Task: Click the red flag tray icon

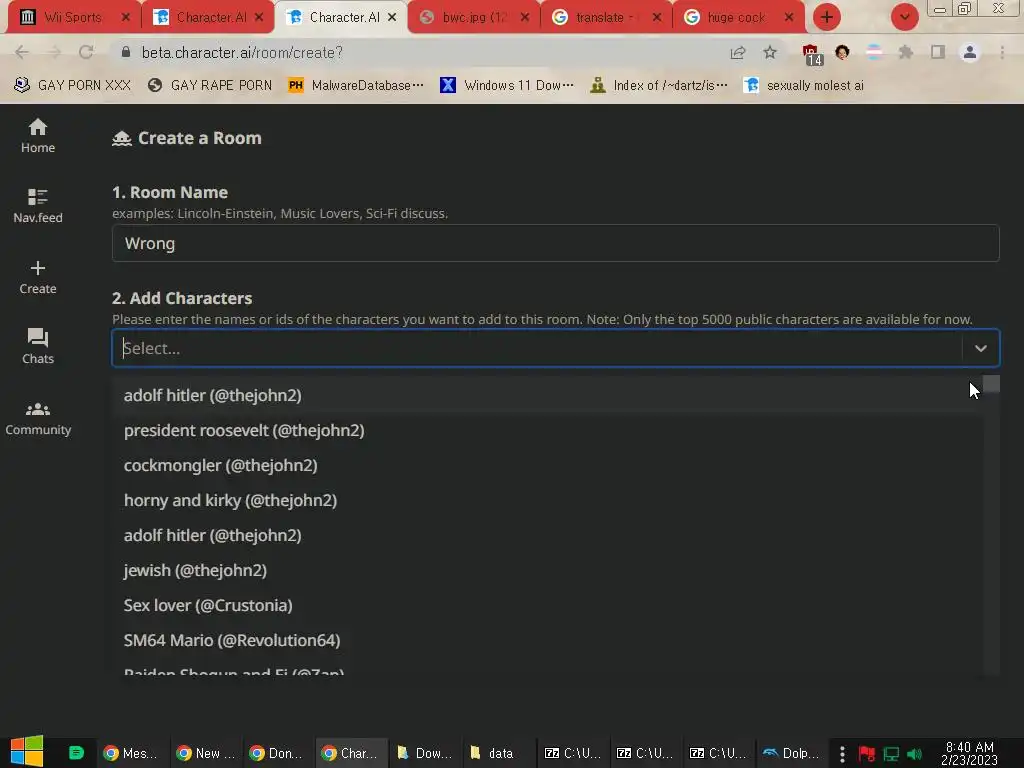Action: [x=867, y=754]
